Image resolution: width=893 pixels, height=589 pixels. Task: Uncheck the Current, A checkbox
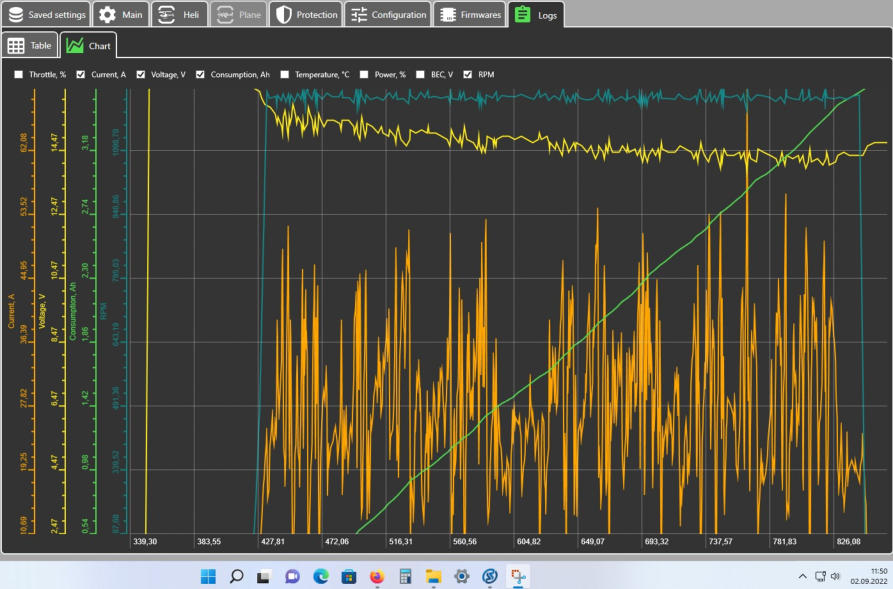pyautogui.click(x=81, y=75)
